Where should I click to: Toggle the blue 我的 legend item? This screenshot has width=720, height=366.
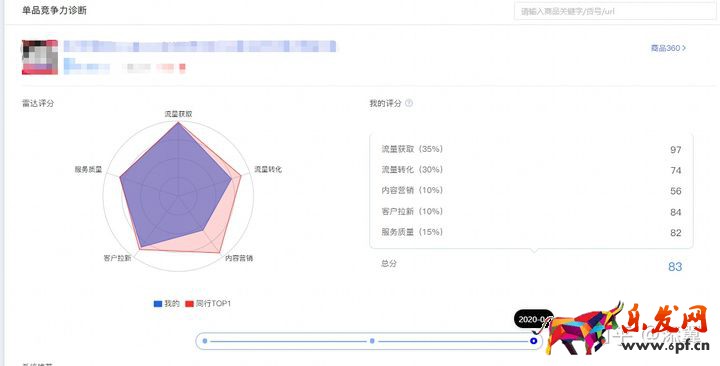pos(167,304)
